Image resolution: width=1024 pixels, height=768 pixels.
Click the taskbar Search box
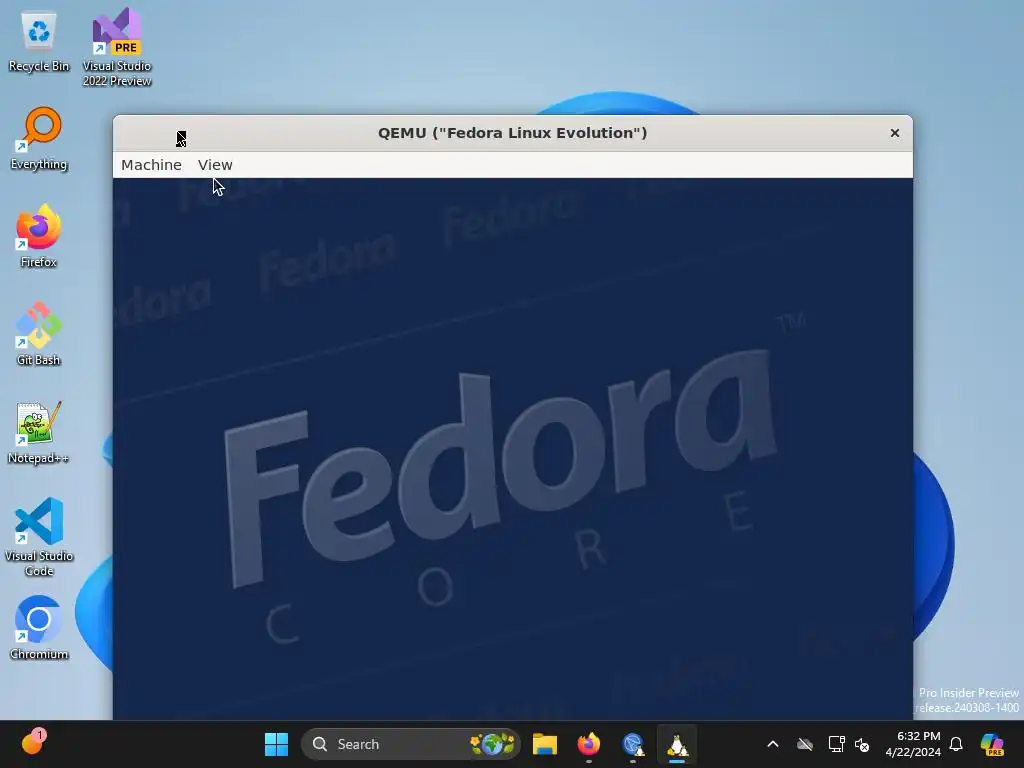point(411,744)
